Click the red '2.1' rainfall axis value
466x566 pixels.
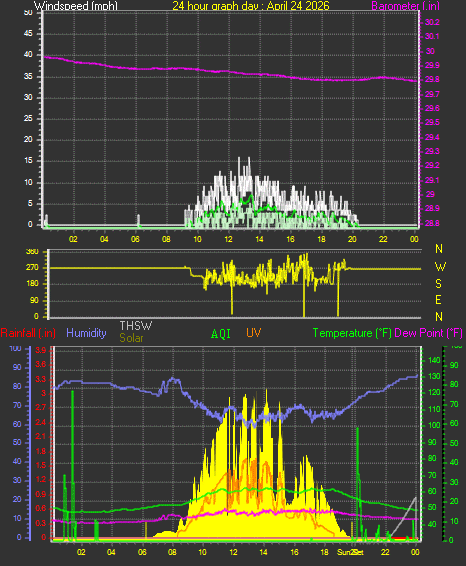point(41,437)
